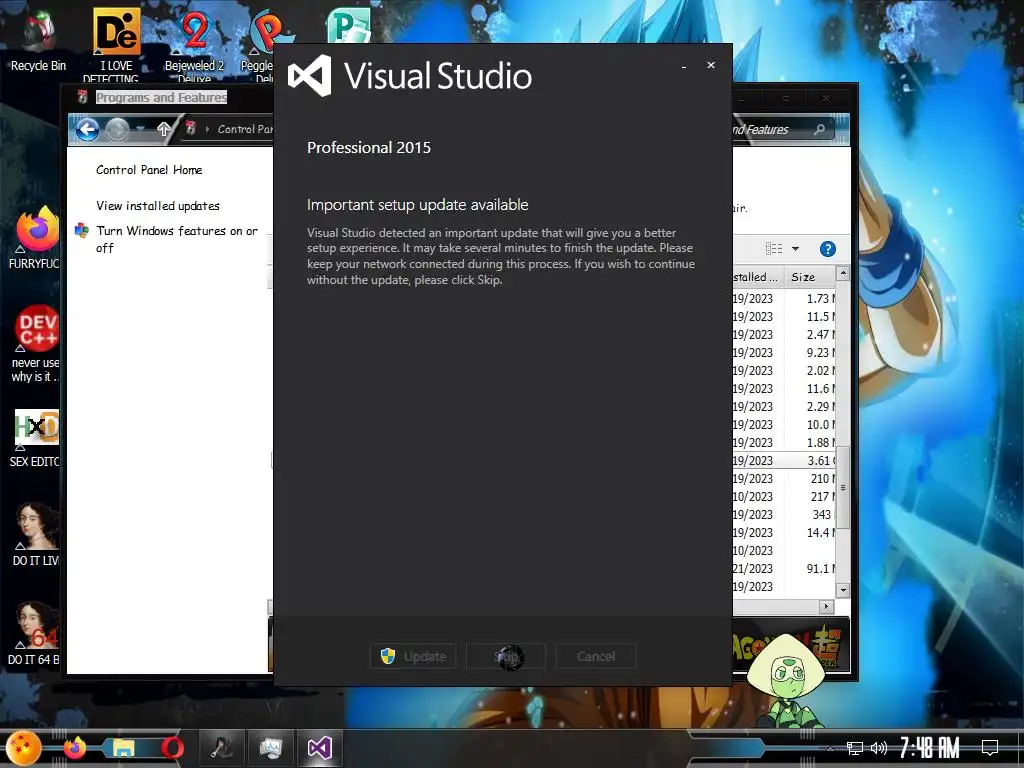The height and width of the screenshot is (768, 1024).
Task: Show hidden tray icons chevron
Action: coord(830,748)
